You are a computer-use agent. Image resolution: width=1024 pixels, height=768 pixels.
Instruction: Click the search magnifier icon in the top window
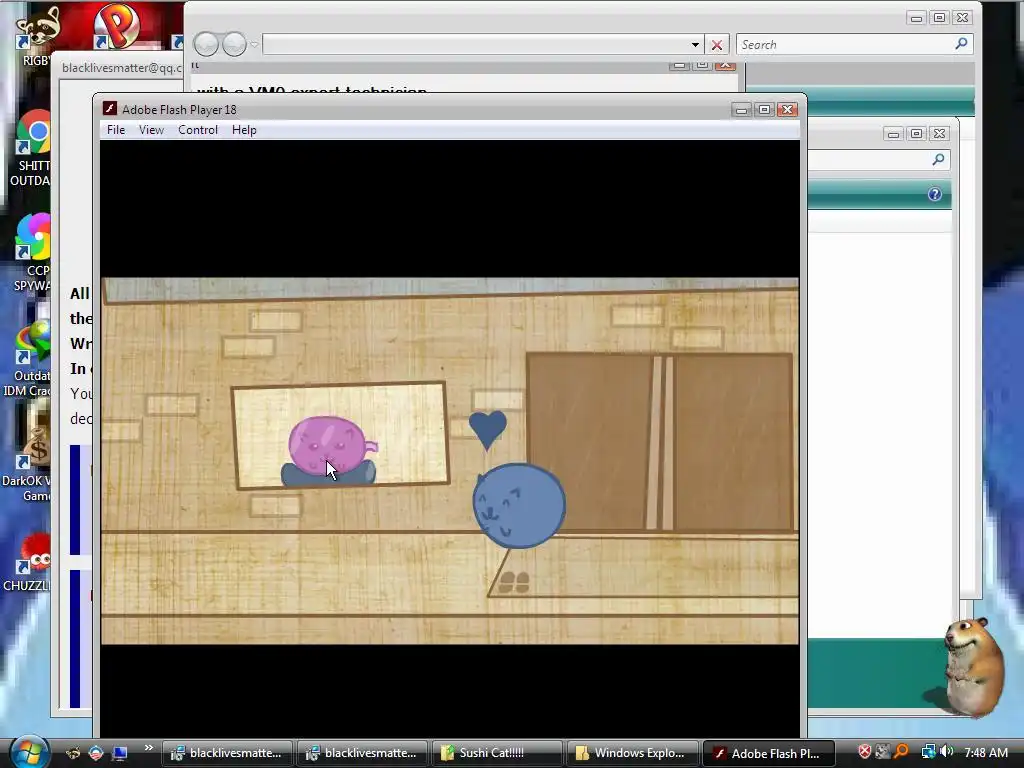tap(961, 44)
